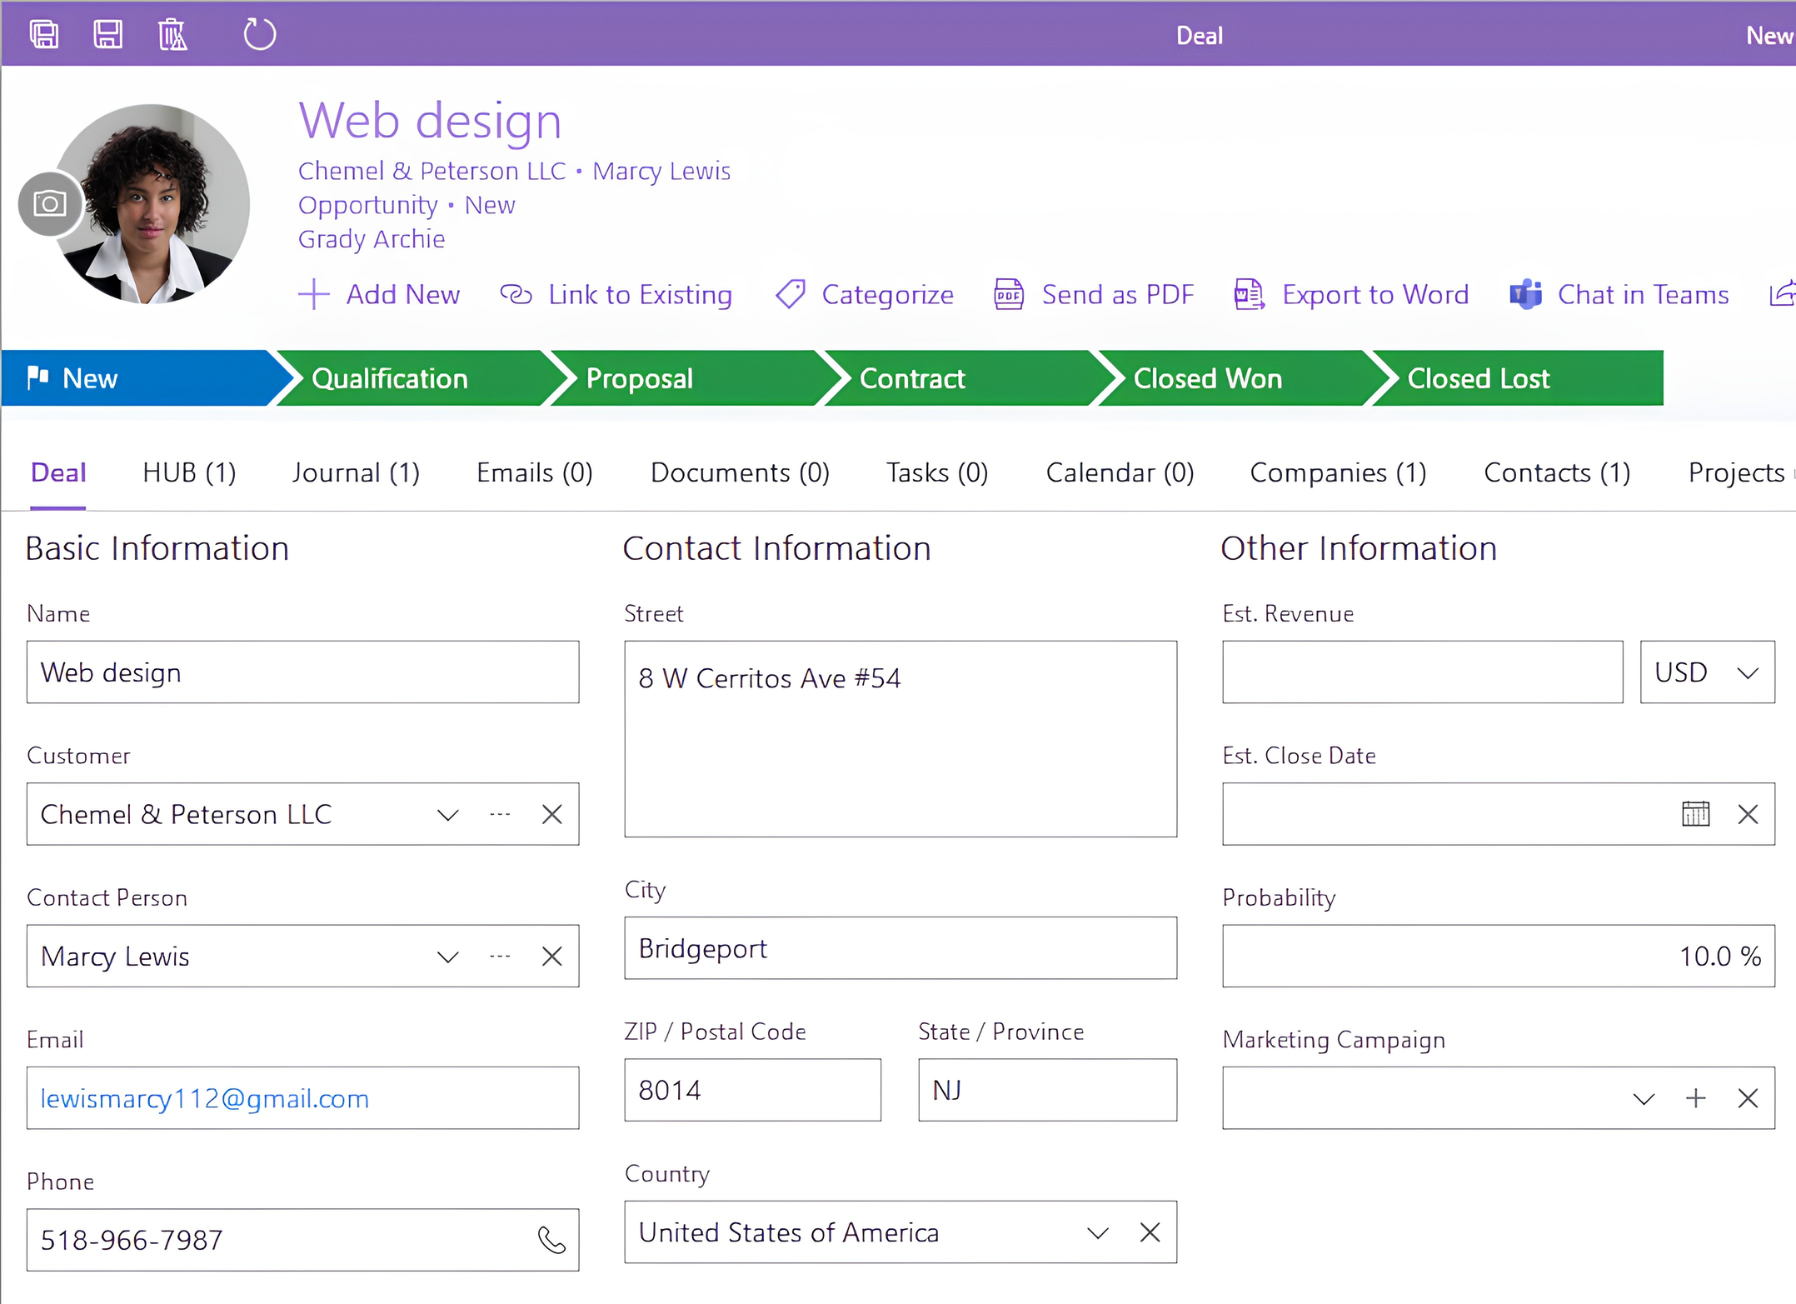Switch to the Deal tab
This screenshot has height=1304, width=1796.
coord(58,472)
